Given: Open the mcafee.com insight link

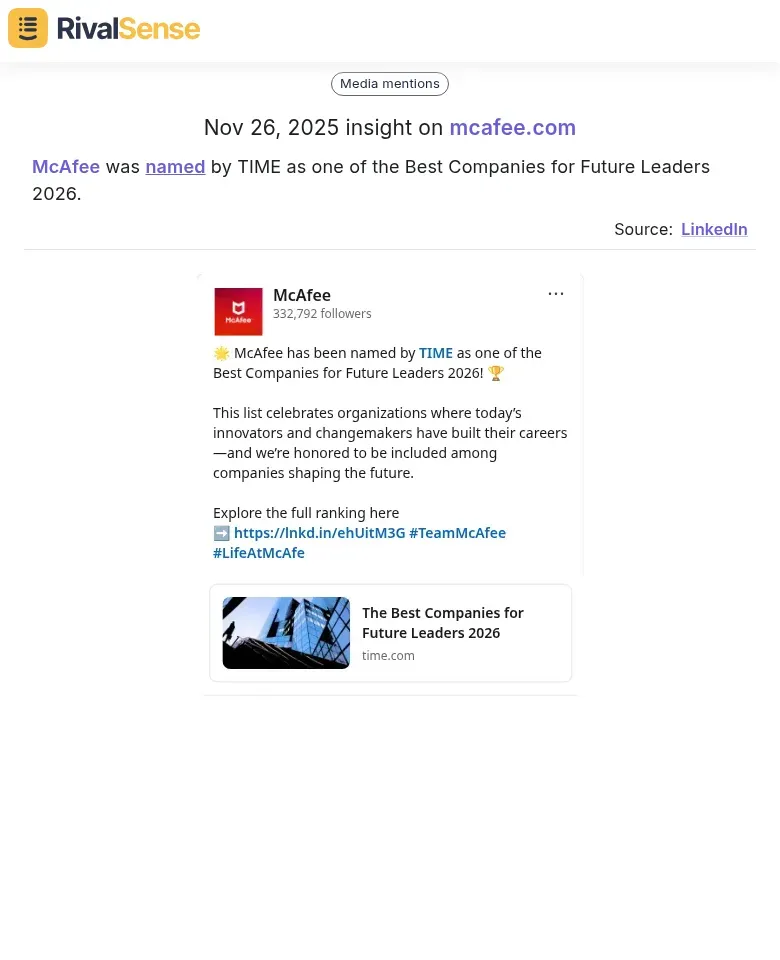Looking at the screenshot, I should click(512, 128).
